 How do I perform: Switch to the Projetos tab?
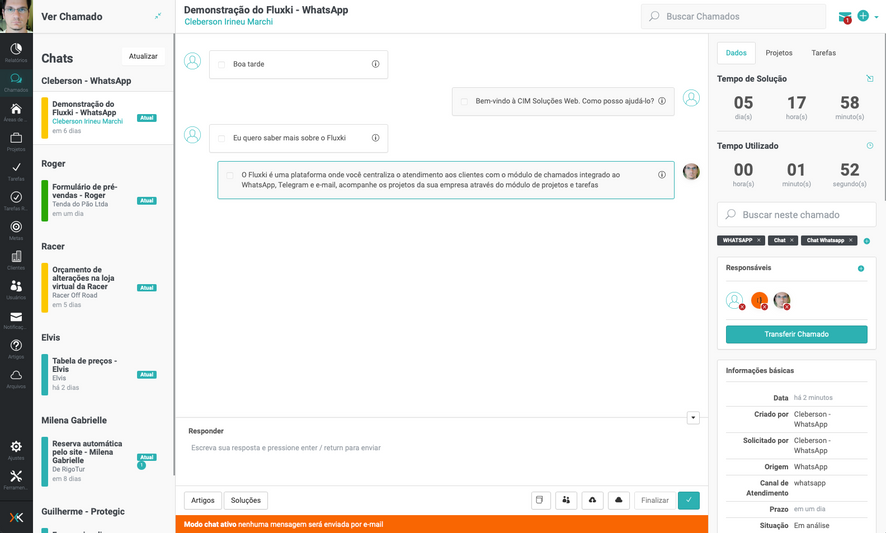point(779,53)
